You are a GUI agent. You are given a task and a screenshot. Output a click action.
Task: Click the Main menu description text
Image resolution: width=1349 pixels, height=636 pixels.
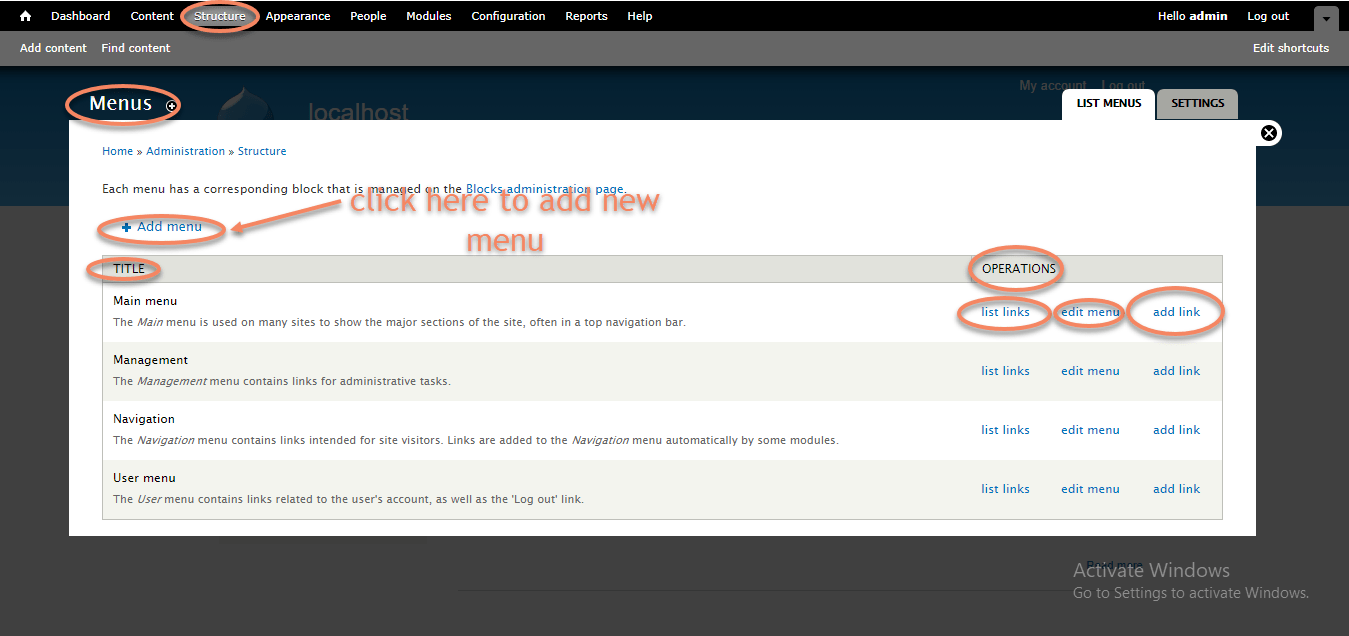click(399, 323)
